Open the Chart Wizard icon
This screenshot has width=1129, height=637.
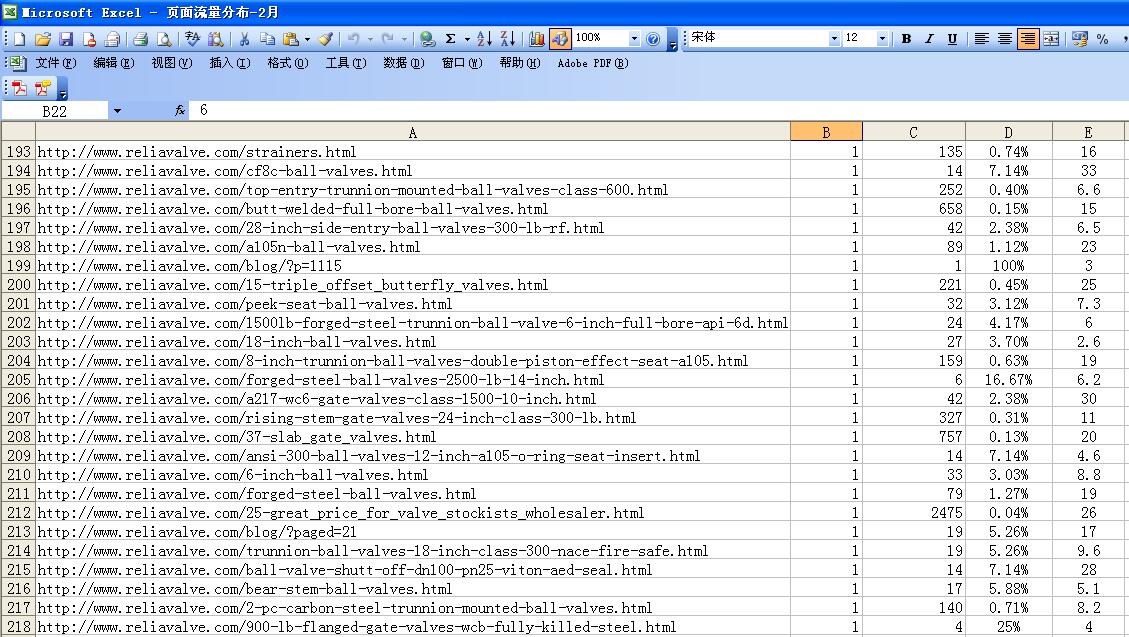pyautogui.click(x=537, y=39)
